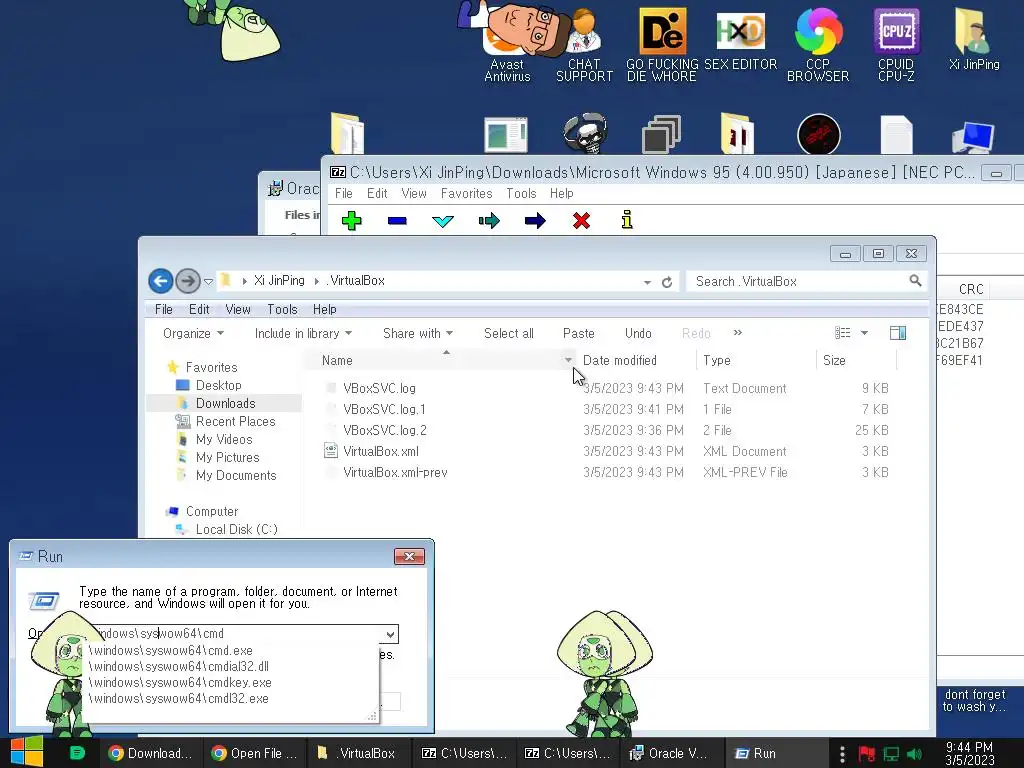
Task: Select the VirtualBox.xml-prev file
Action: tap(394, 472)
